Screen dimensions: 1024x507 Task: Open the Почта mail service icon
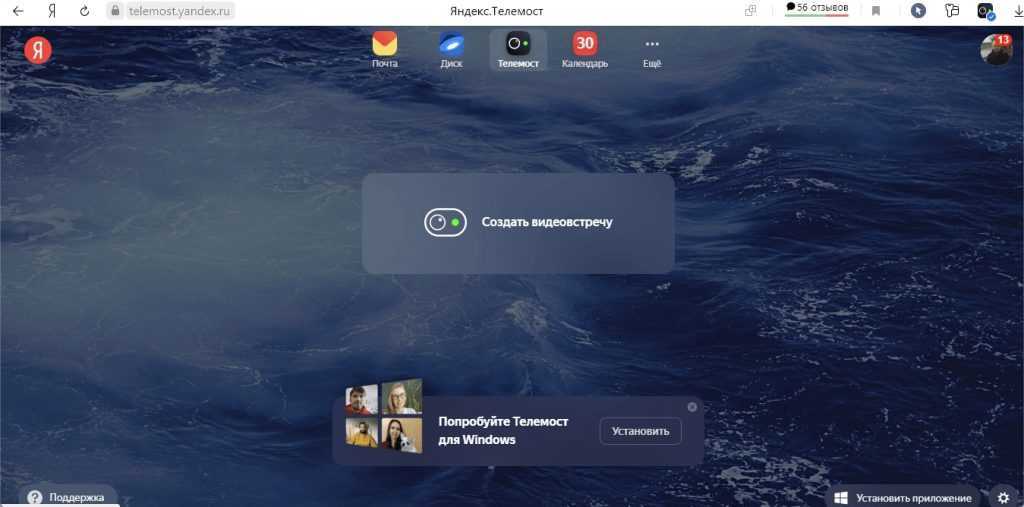385,49
